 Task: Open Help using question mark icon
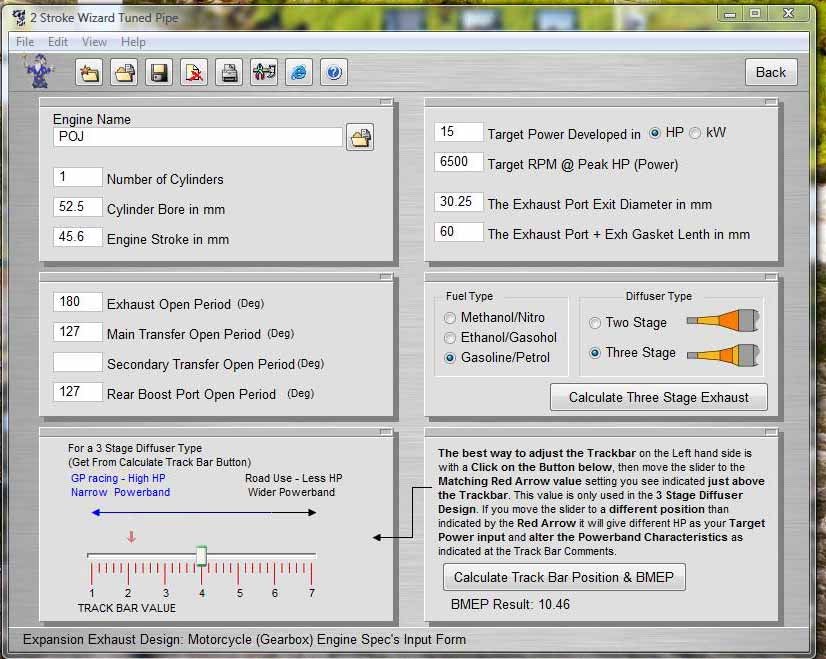click(x=333, y=72)
